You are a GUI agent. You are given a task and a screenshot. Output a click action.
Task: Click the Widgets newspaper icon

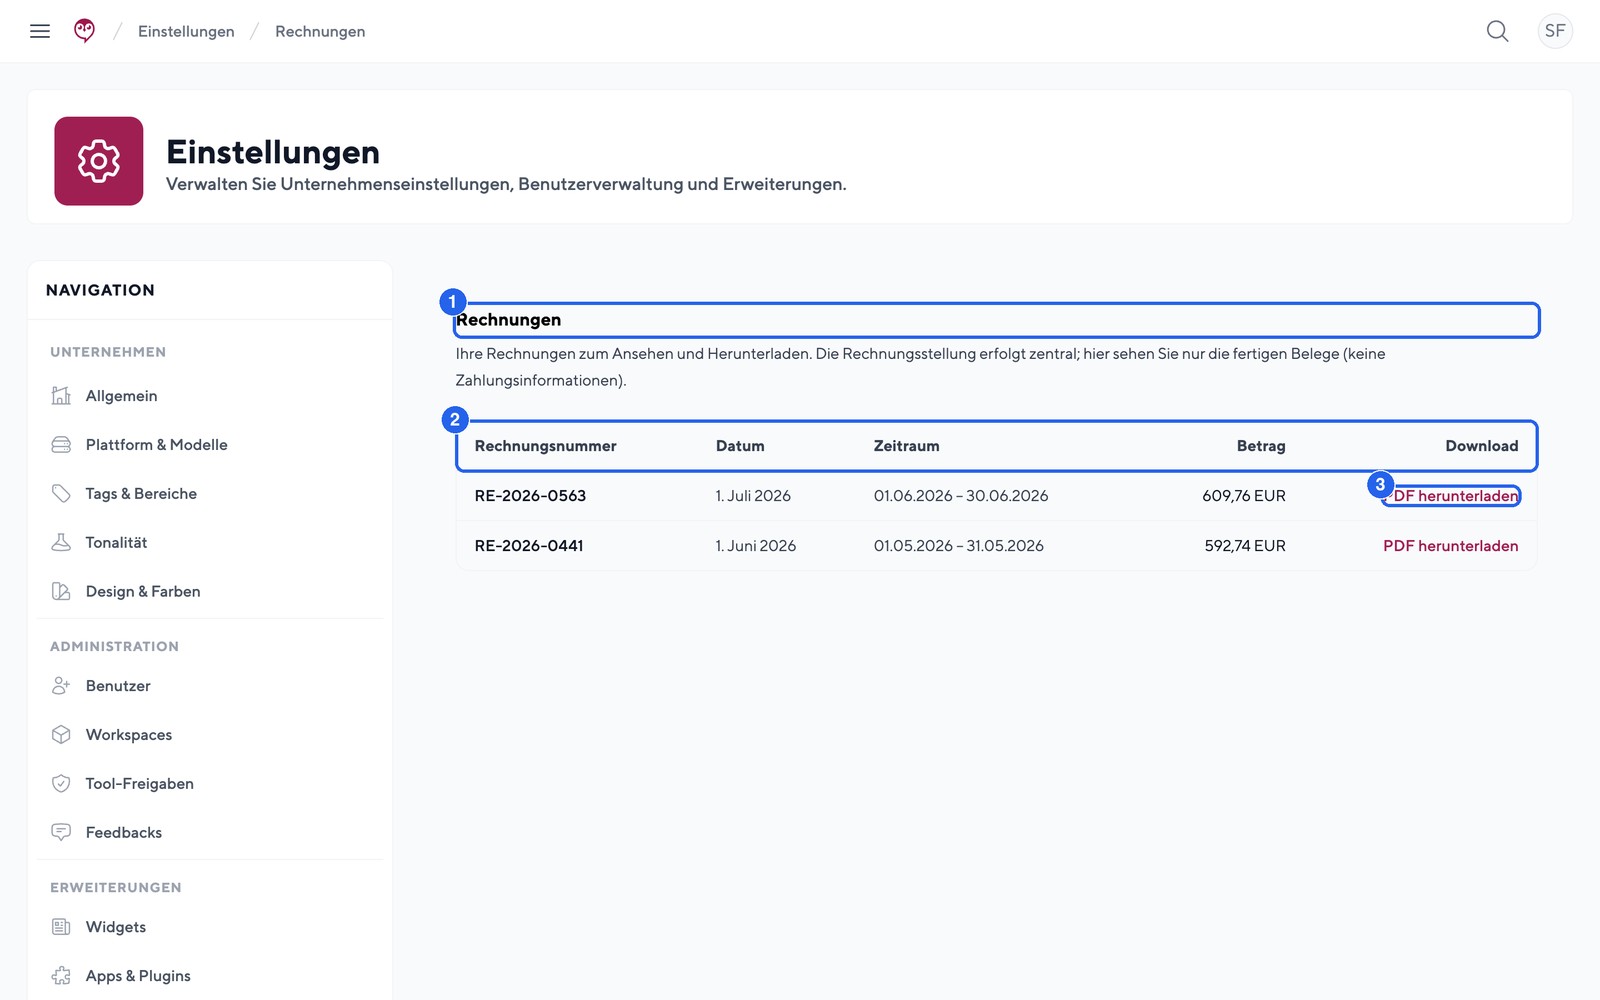pos(61,927)
